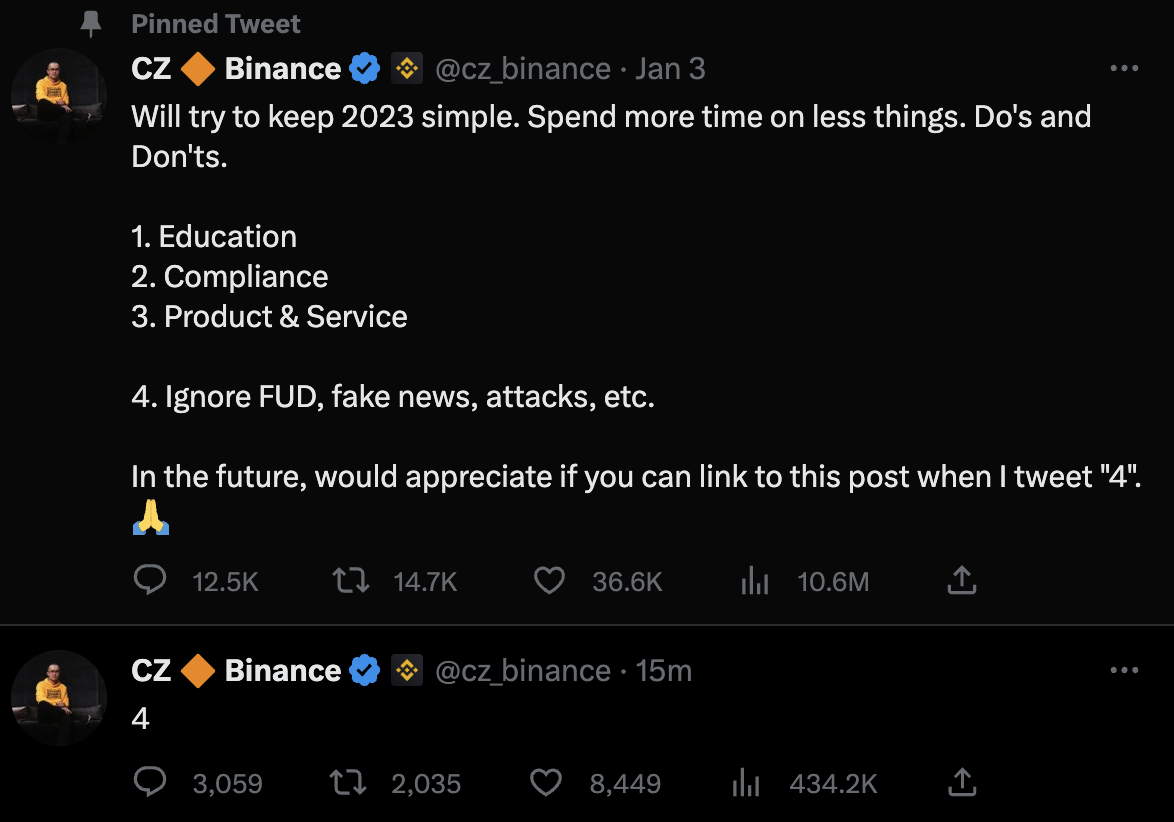
Task: Share the "4" tweet
Action: 961,783
